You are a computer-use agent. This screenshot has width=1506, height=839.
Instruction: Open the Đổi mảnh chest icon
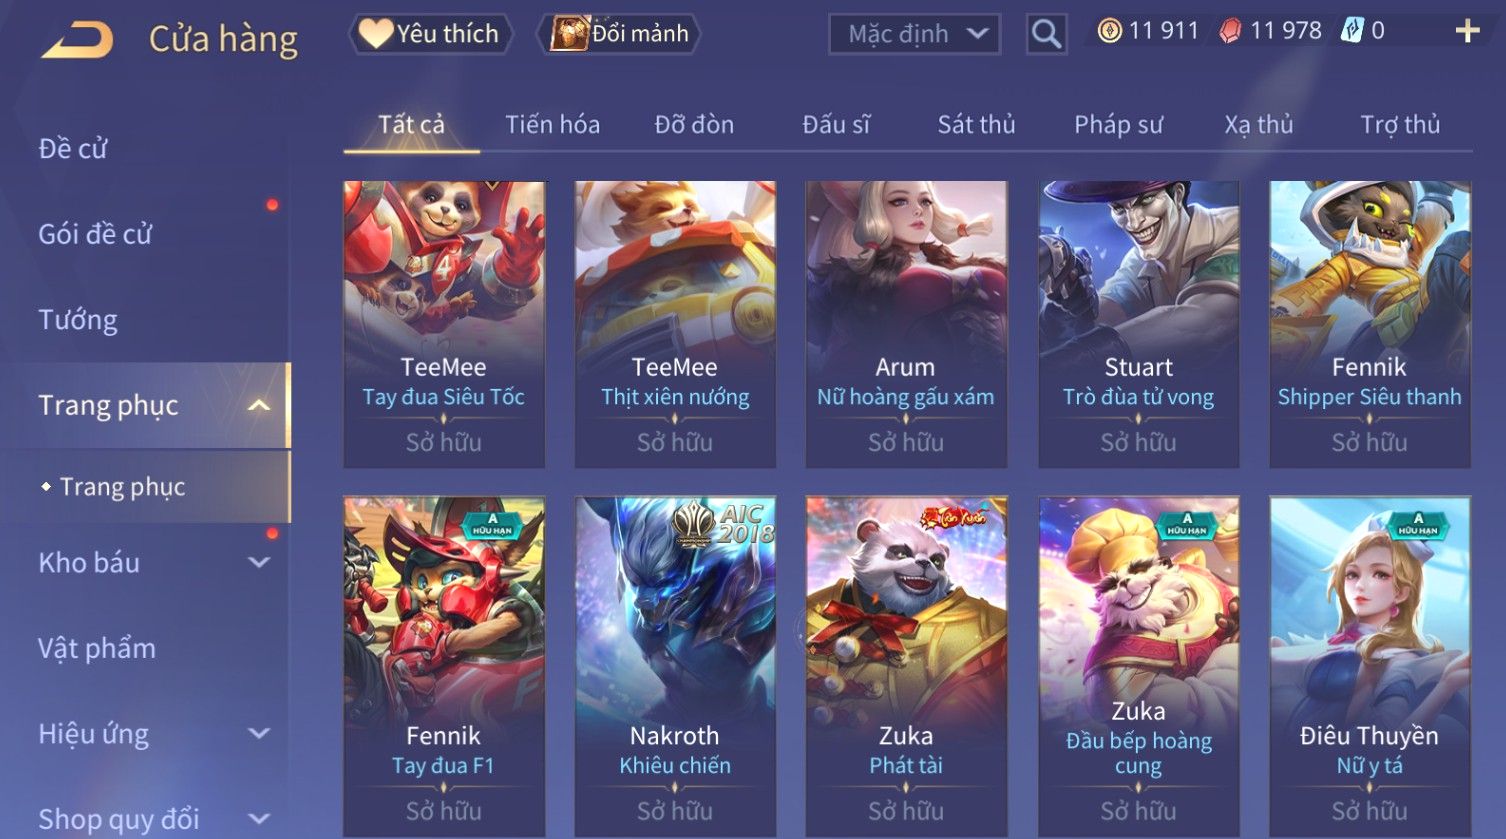click(x=570, y=34)
